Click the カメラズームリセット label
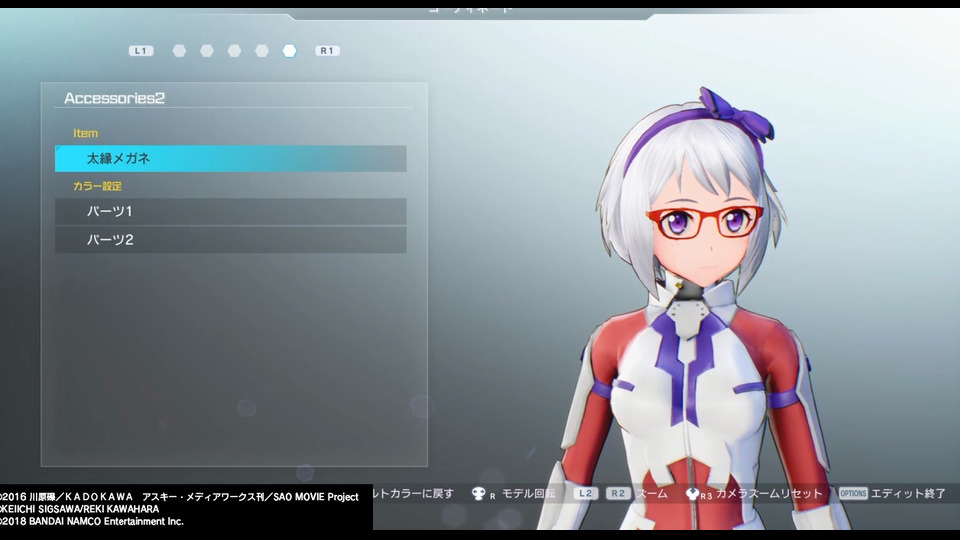960x540 pixels. point(770,493)
